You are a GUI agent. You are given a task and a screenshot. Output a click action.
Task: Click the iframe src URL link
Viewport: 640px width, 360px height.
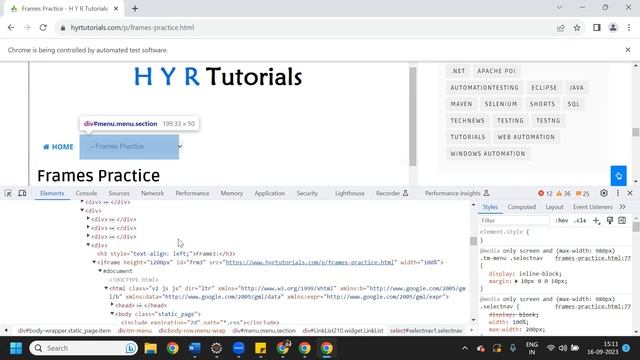click(310, 262)
